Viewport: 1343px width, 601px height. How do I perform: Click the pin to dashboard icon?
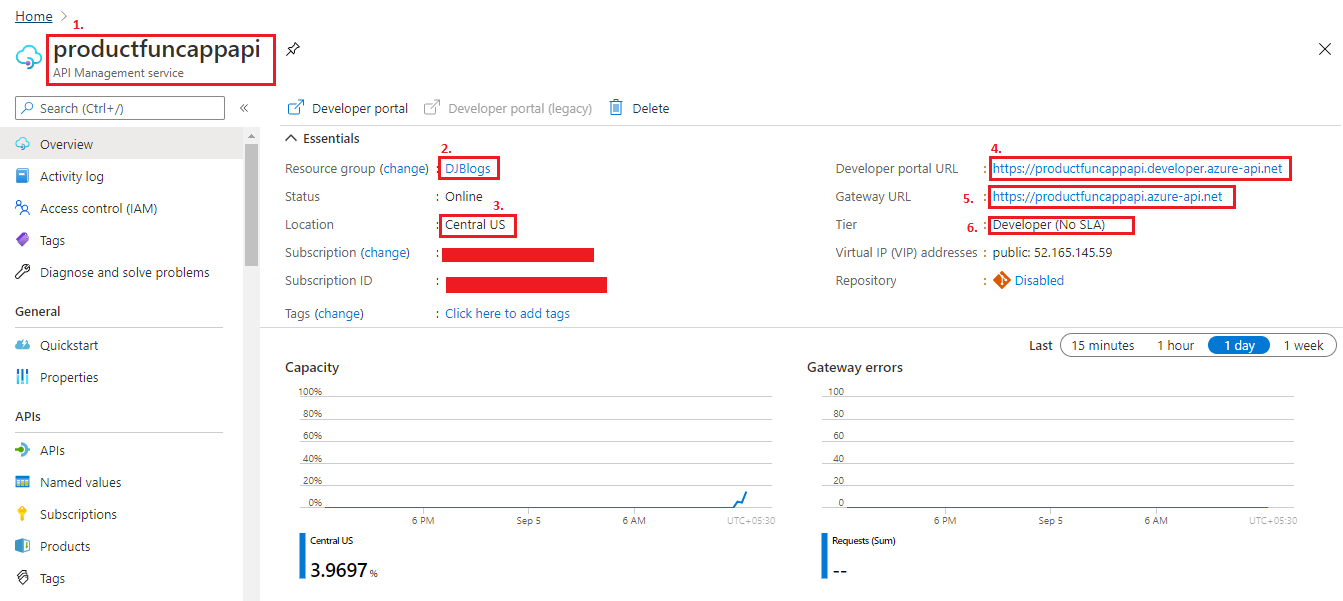click(292, 48)
